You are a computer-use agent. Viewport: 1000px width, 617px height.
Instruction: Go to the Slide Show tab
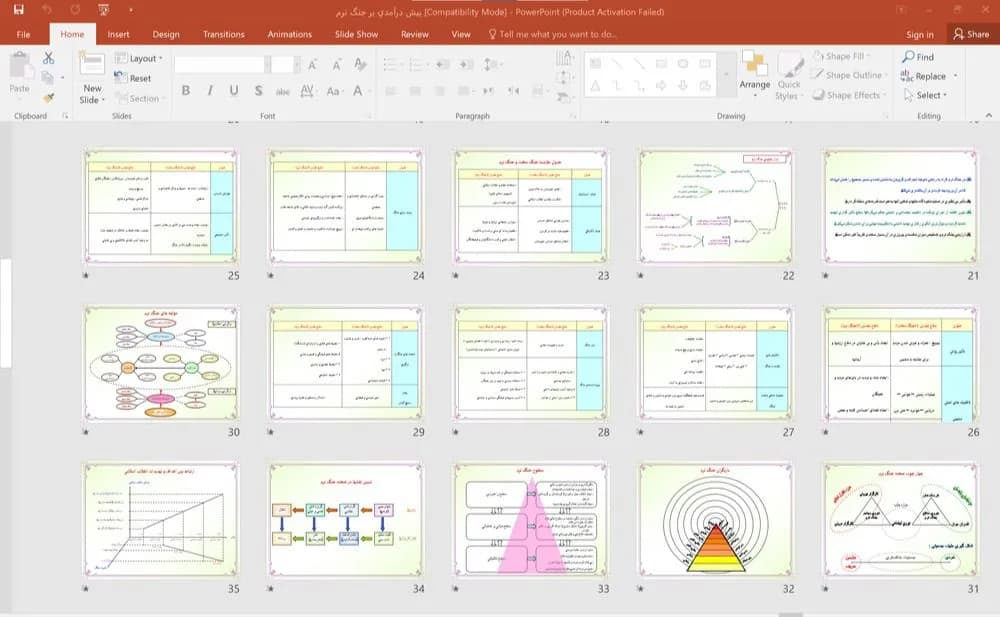tap(357, 34)
